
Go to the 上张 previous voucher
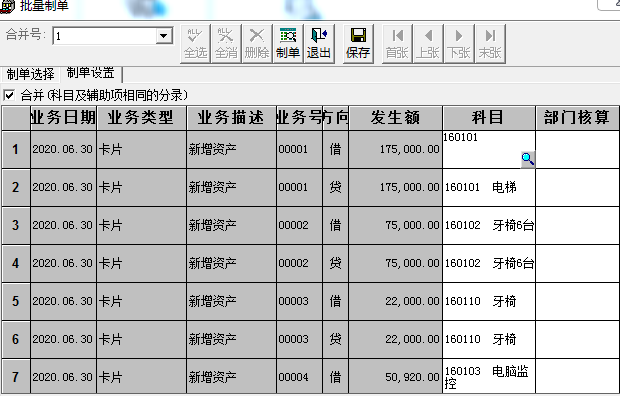(428, 44)
